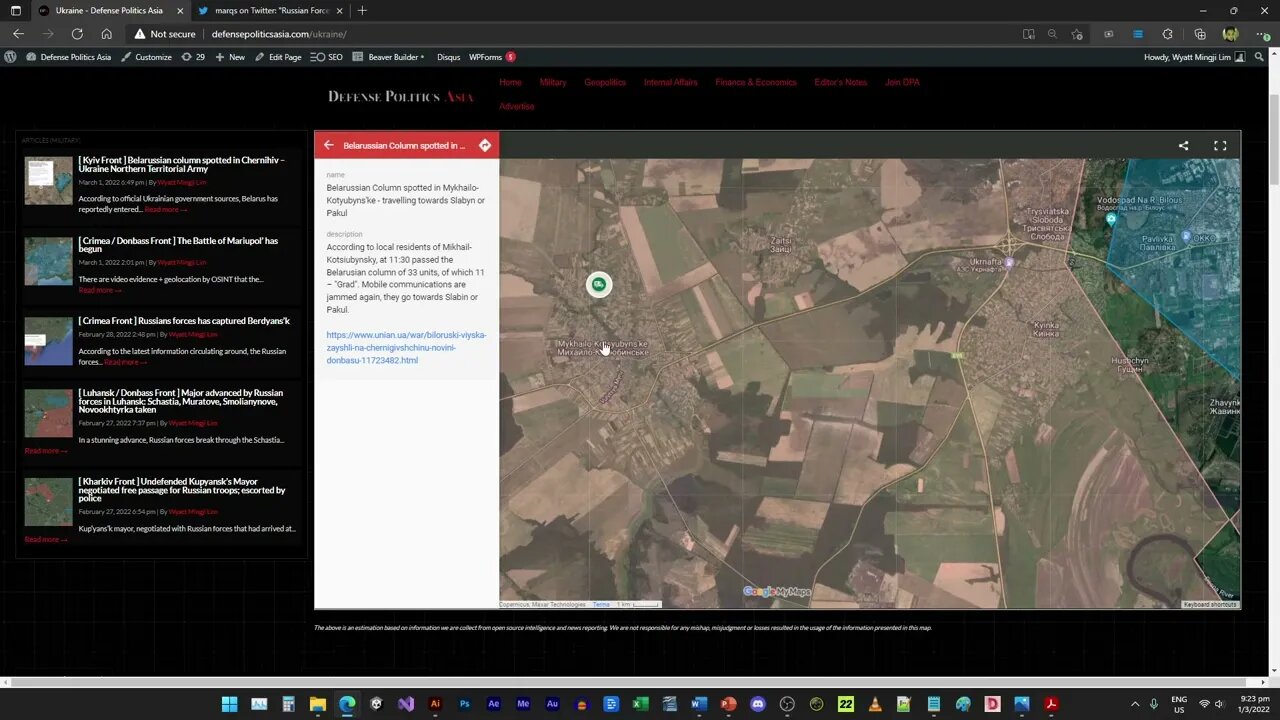This screenshot has height=720, width=1280.
Task: Open the Join DPA menu item
Action: pos(902,82)
